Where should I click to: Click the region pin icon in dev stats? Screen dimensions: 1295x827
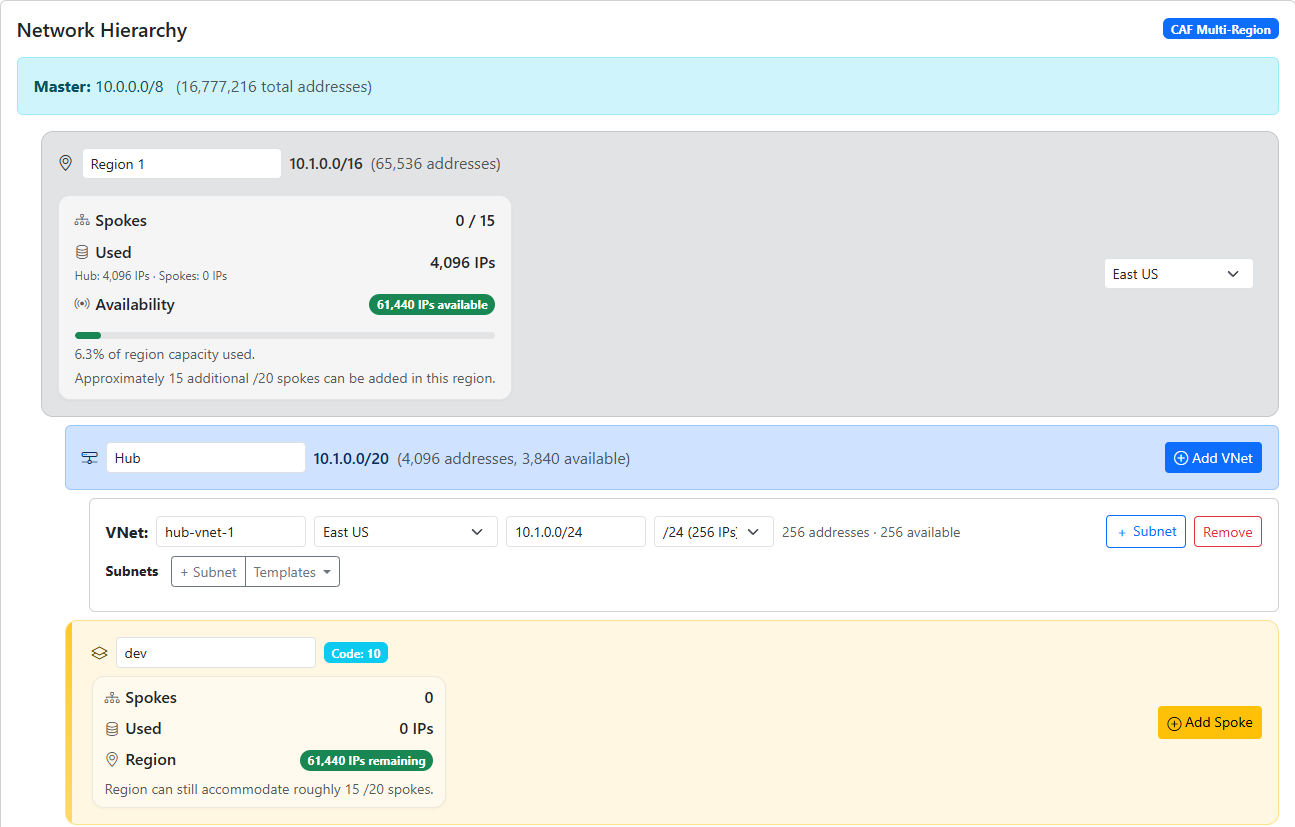pos(112,759)
